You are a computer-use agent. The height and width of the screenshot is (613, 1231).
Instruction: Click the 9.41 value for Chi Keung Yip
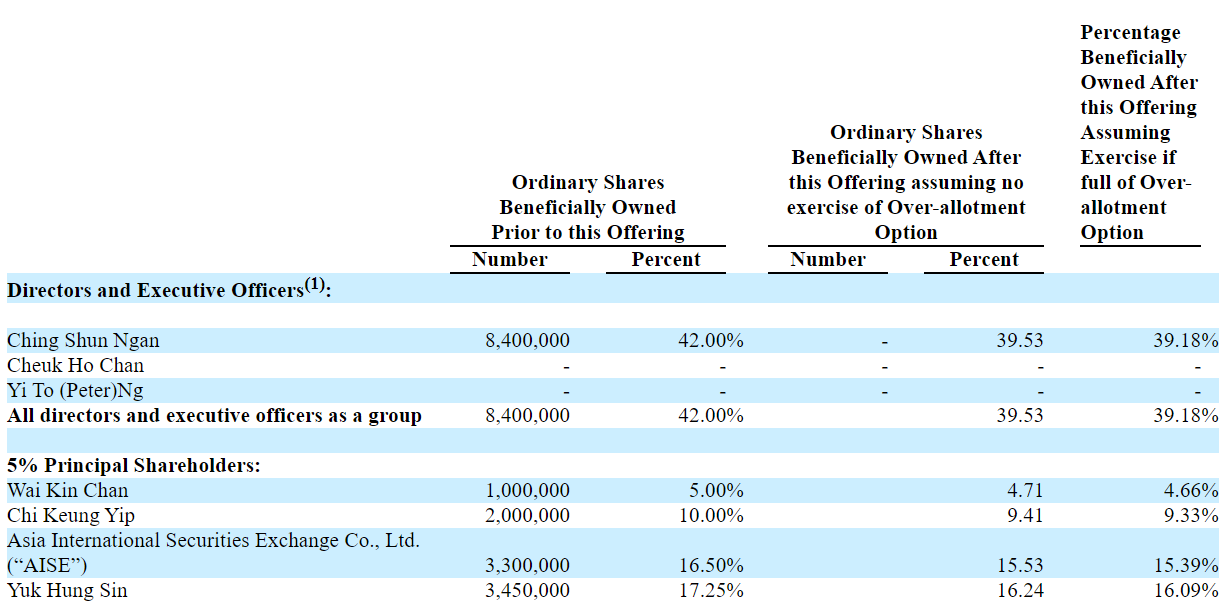[x=1025, y=515]
